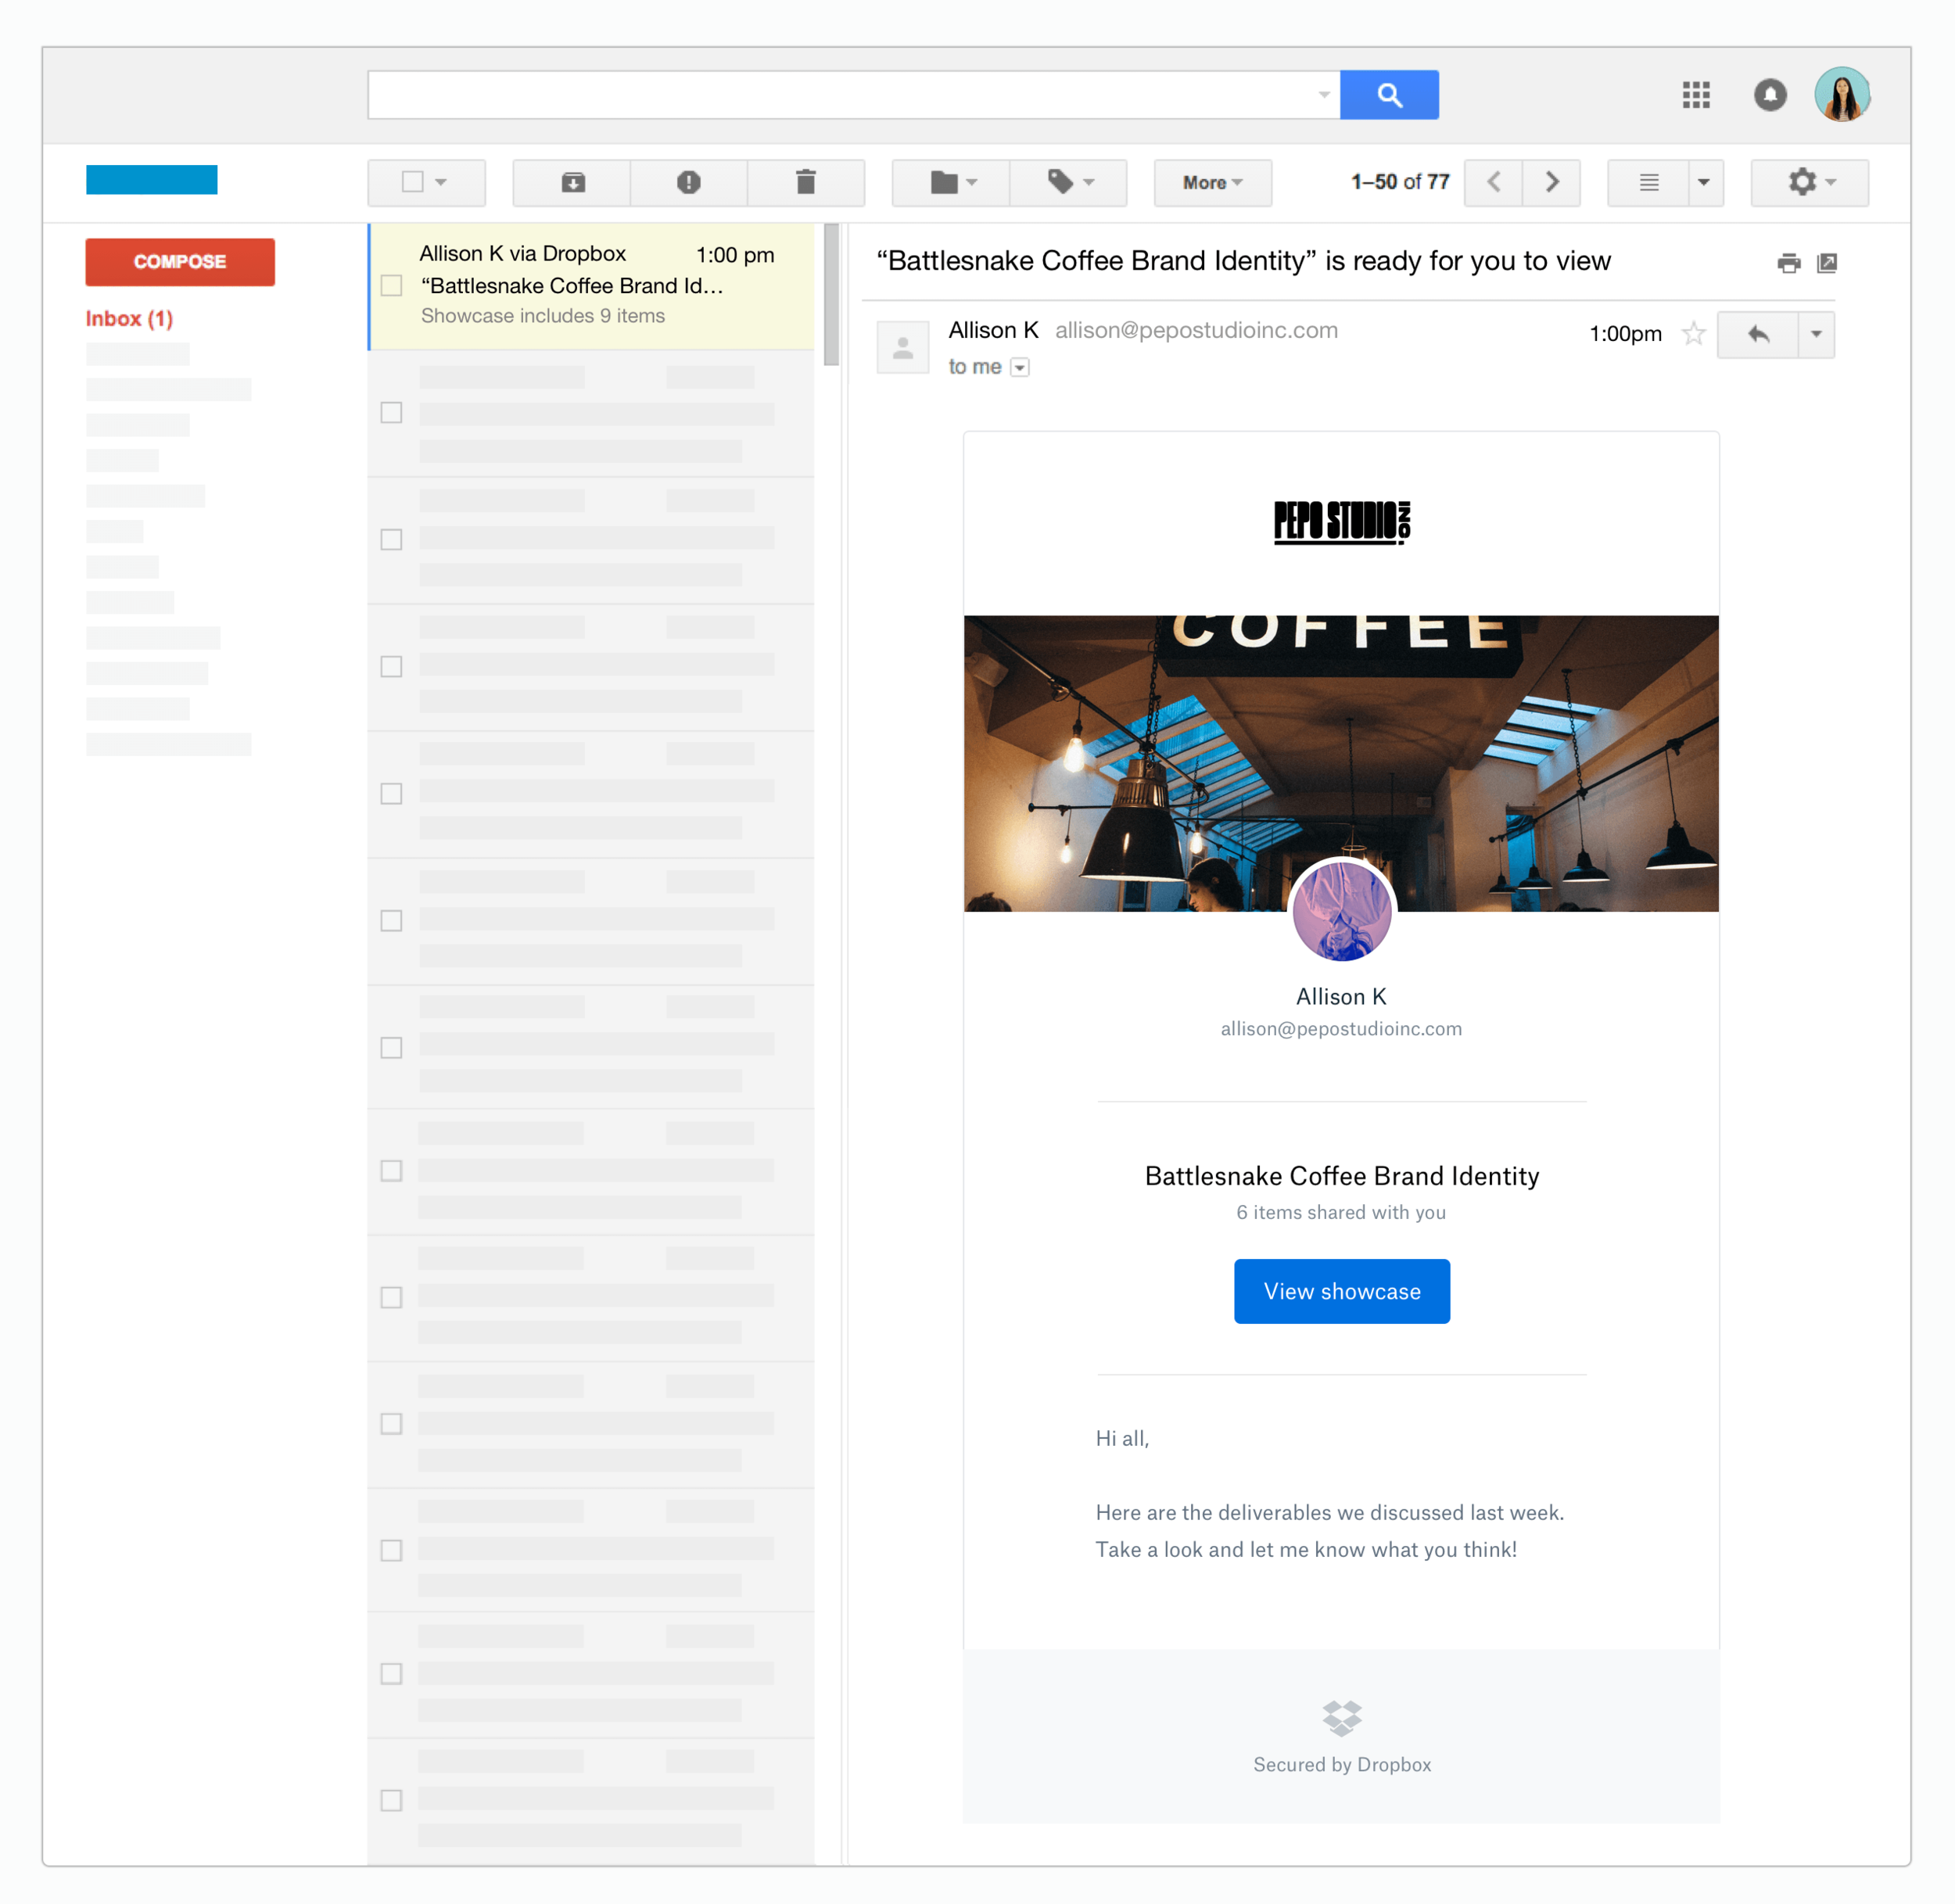Expand the pane mode dropdown arrow
The width and height of the screenshot is (1955, 1904).
coord(1705,182)
